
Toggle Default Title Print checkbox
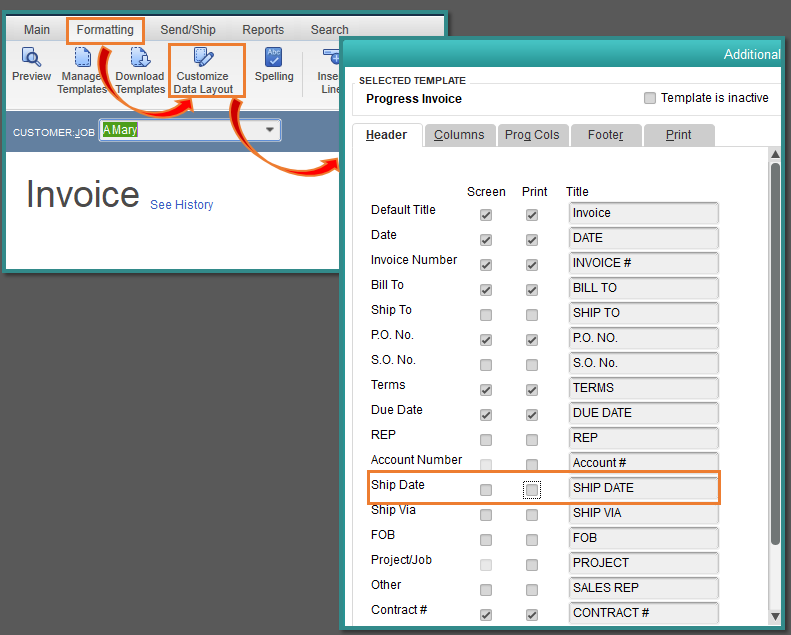[532, 215]
